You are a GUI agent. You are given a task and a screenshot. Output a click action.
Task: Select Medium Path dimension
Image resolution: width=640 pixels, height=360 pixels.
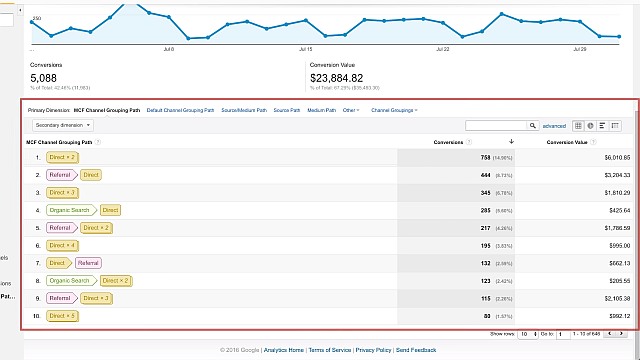point(322,110)
